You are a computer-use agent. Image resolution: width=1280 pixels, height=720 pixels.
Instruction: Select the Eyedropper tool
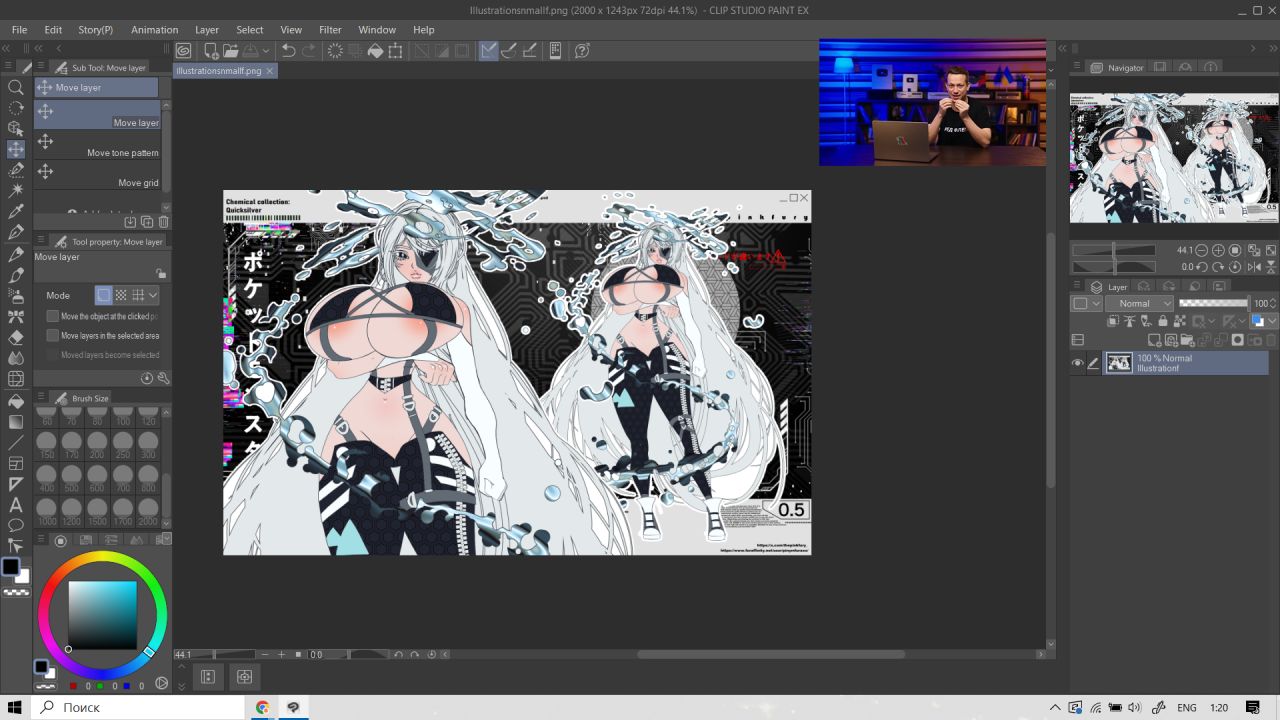(x=16, y=211)
